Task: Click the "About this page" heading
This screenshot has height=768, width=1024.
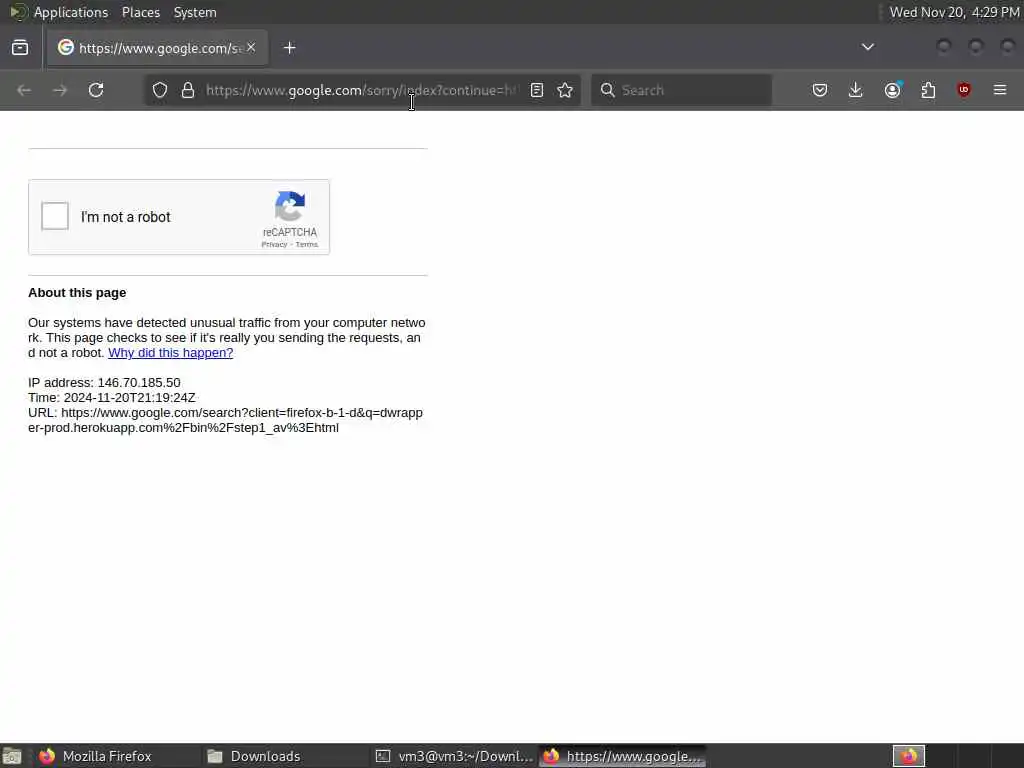Action: pos(77,293)
